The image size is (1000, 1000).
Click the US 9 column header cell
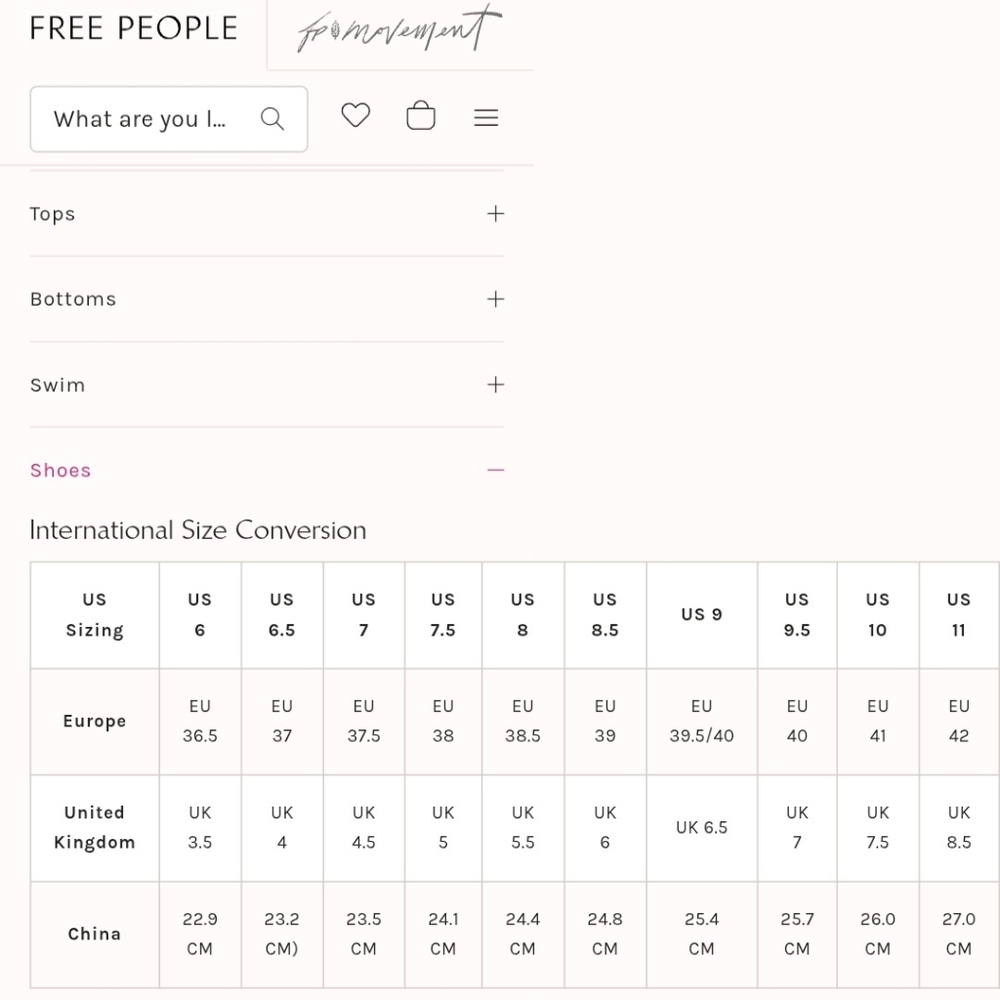702,615
